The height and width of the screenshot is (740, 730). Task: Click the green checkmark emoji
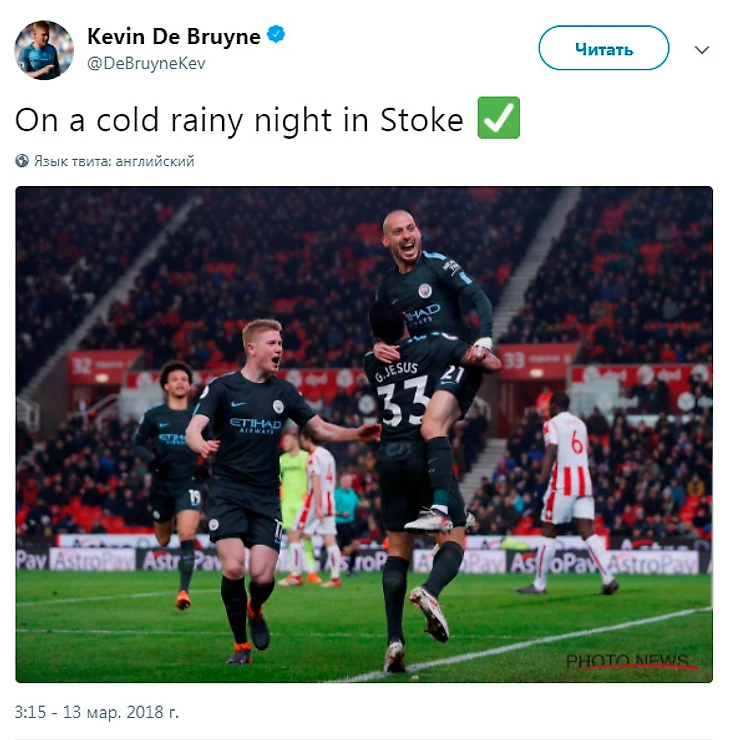pos(499,118)
